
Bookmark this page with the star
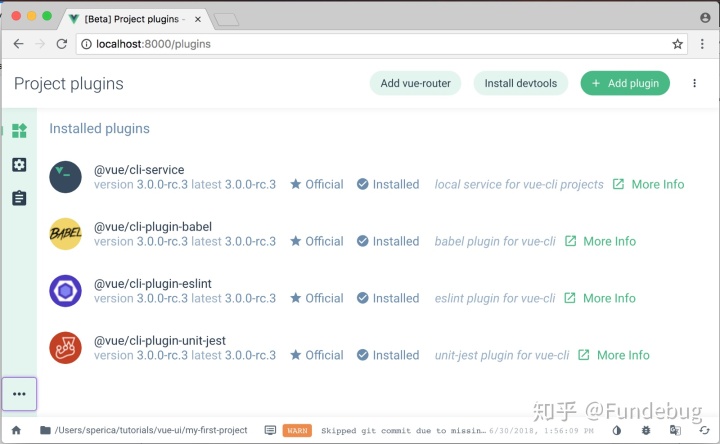click(677, 44)
